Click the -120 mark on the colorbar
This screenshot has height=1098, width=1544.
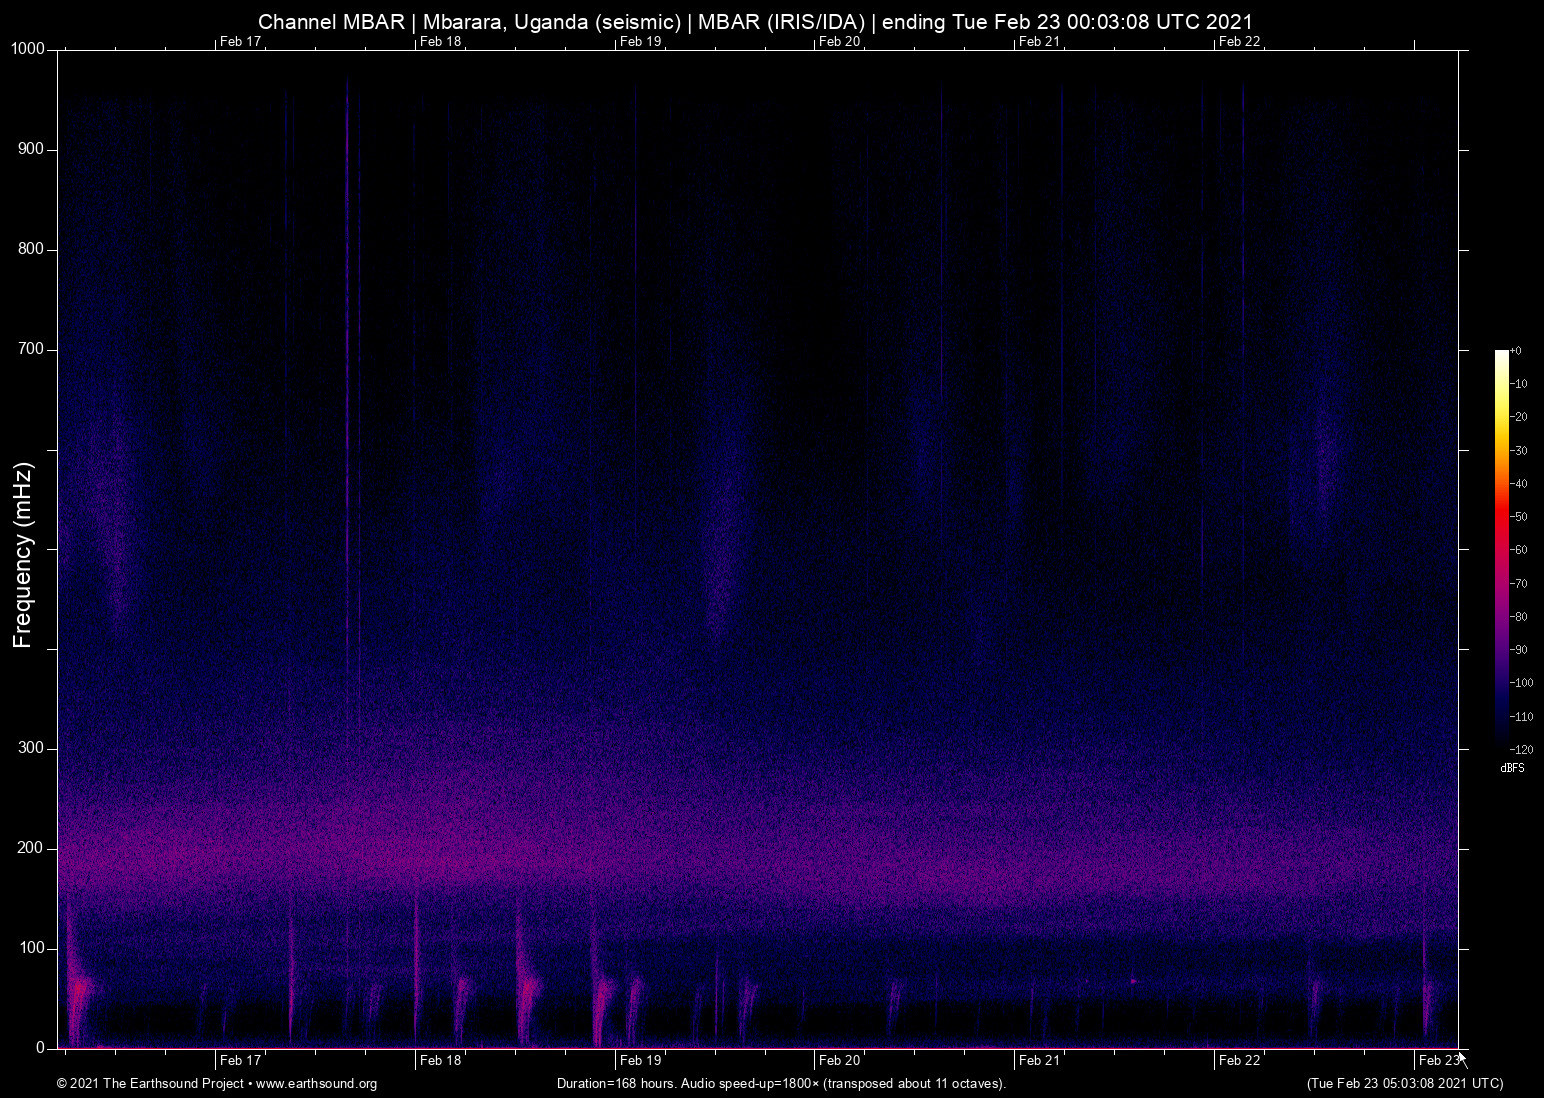1520,750
